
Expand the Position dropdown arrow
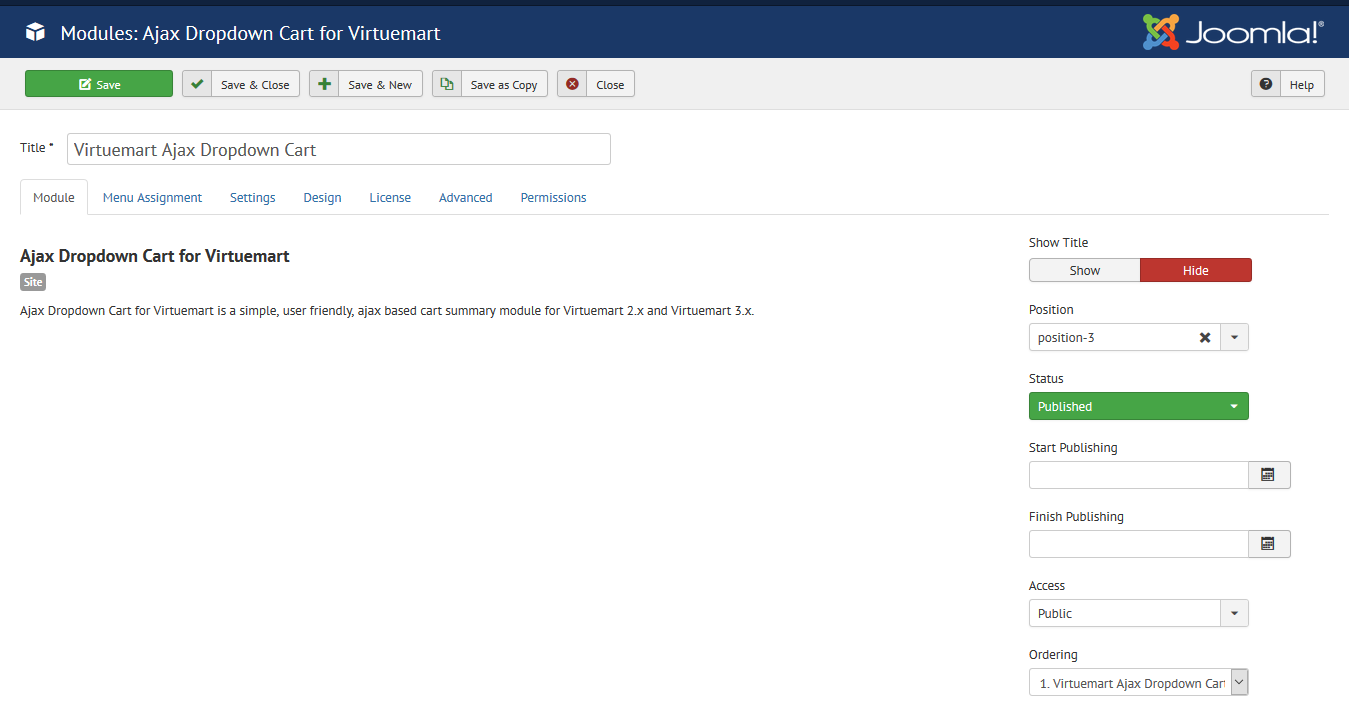click(x=1234, y=337)
